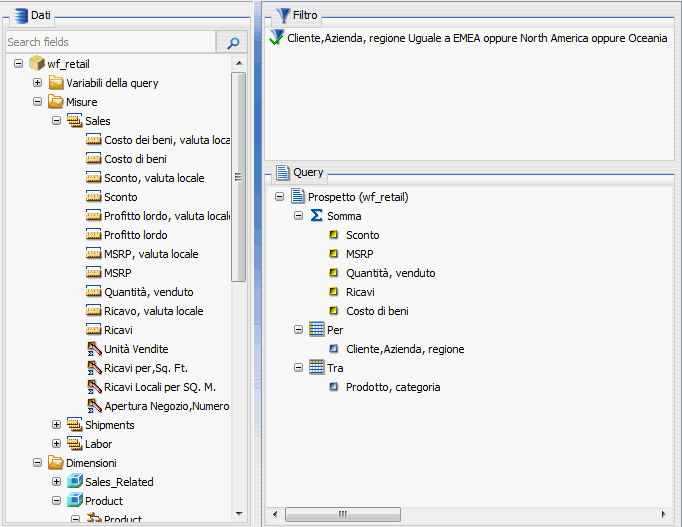682x527 pixels.
Task: Click the filter funnel icon with checkmark
Action: click(x=276, y=37)
